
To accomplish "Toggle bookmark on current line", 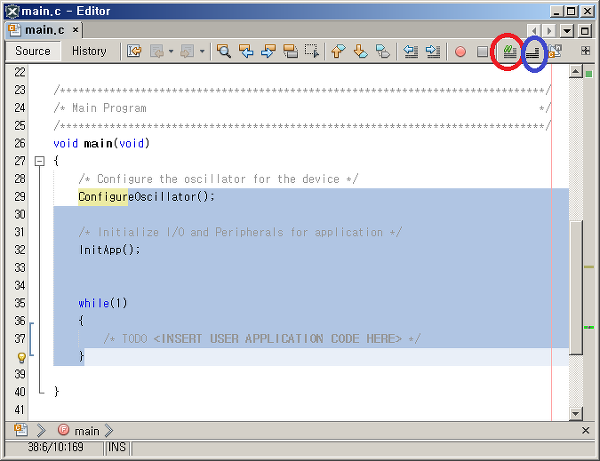I will (x=383, y=51).
